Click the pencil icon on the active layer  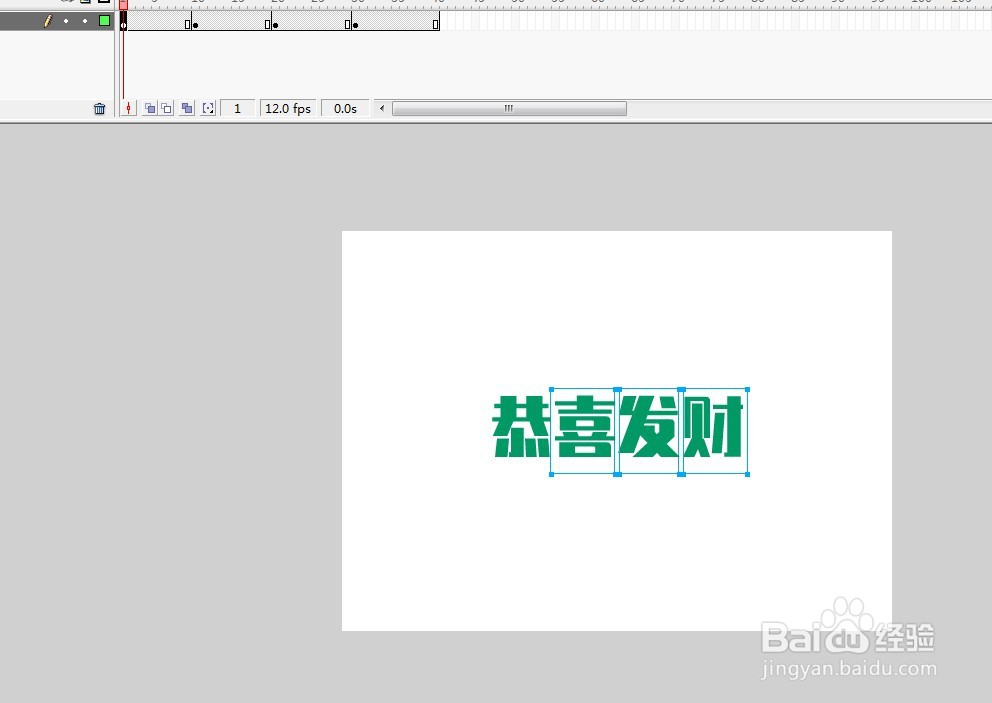point(47,21)
